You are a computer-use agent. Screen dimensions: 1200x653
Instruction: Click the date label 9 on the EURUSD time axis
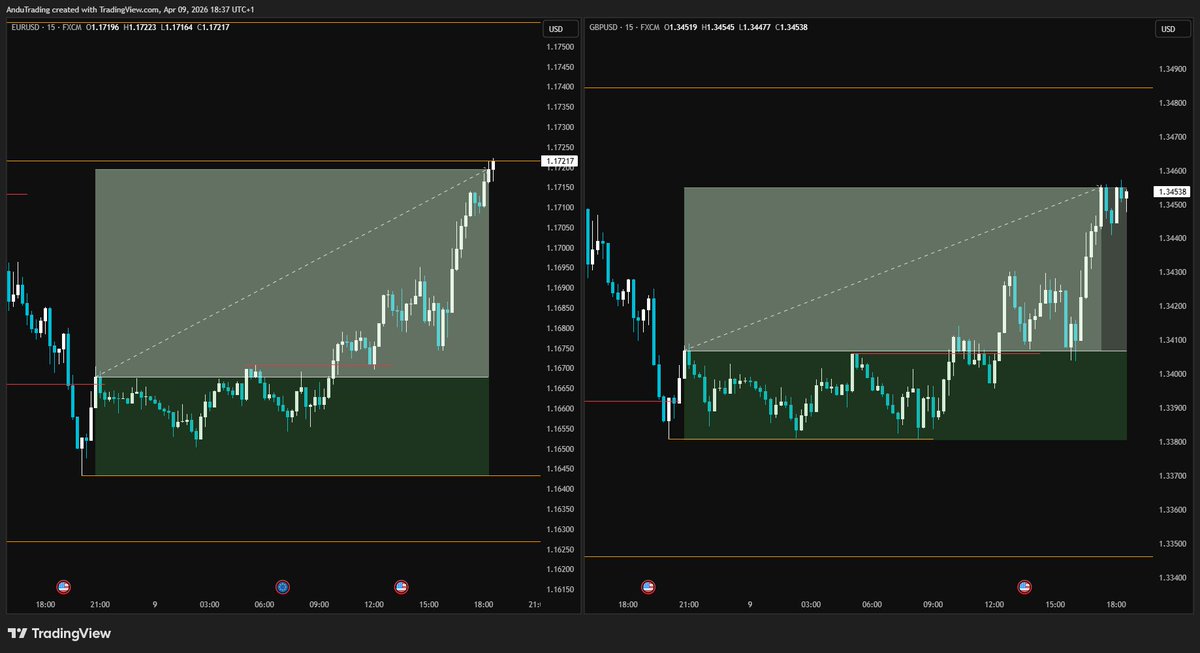(x=155, y=605)
